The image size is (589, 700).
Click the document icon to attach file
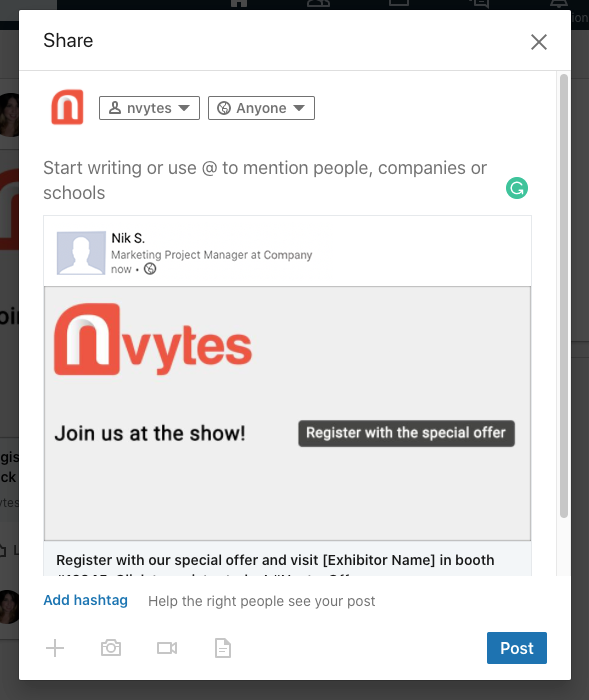(x=223, y=648)
